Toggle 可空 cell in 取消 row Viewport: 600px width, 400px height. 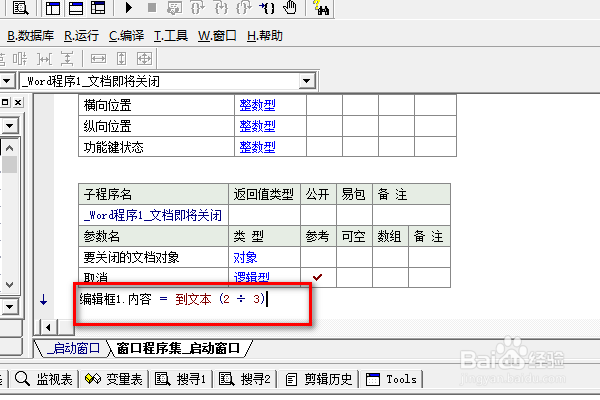[x=354, y=277]
